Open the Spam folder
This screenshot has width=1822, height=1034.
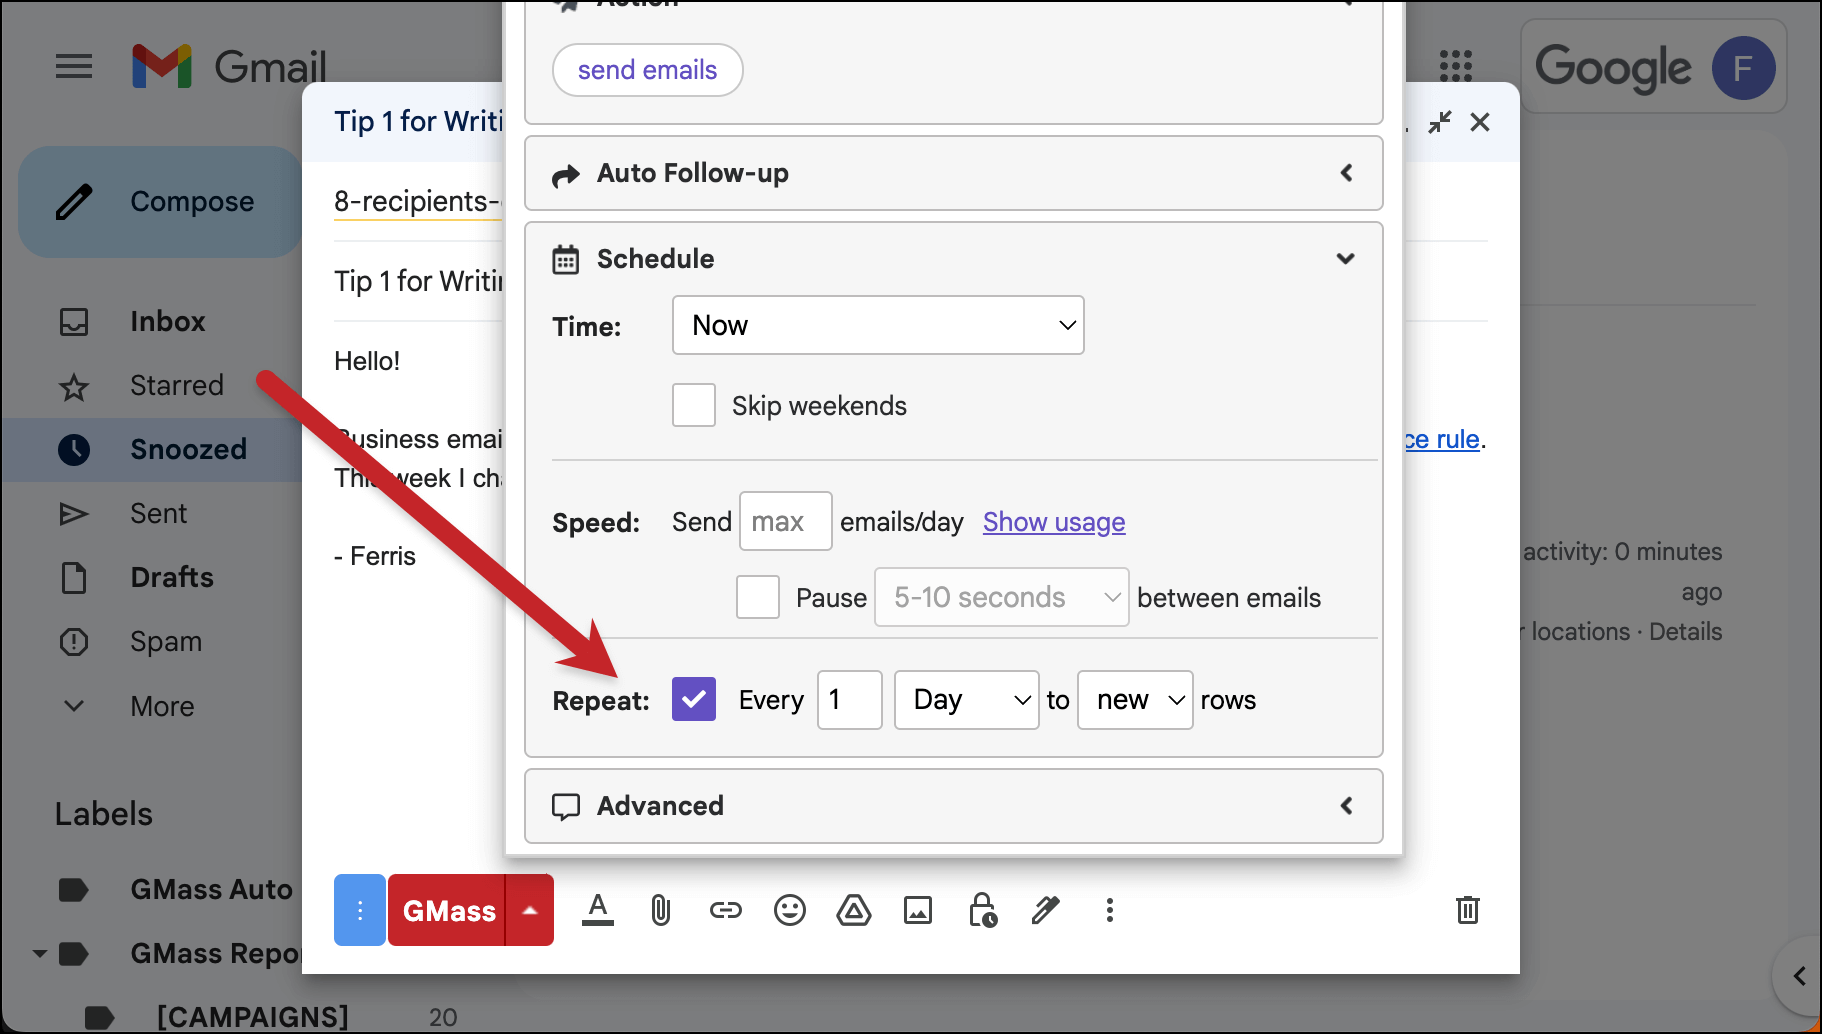tap(166, 642)
